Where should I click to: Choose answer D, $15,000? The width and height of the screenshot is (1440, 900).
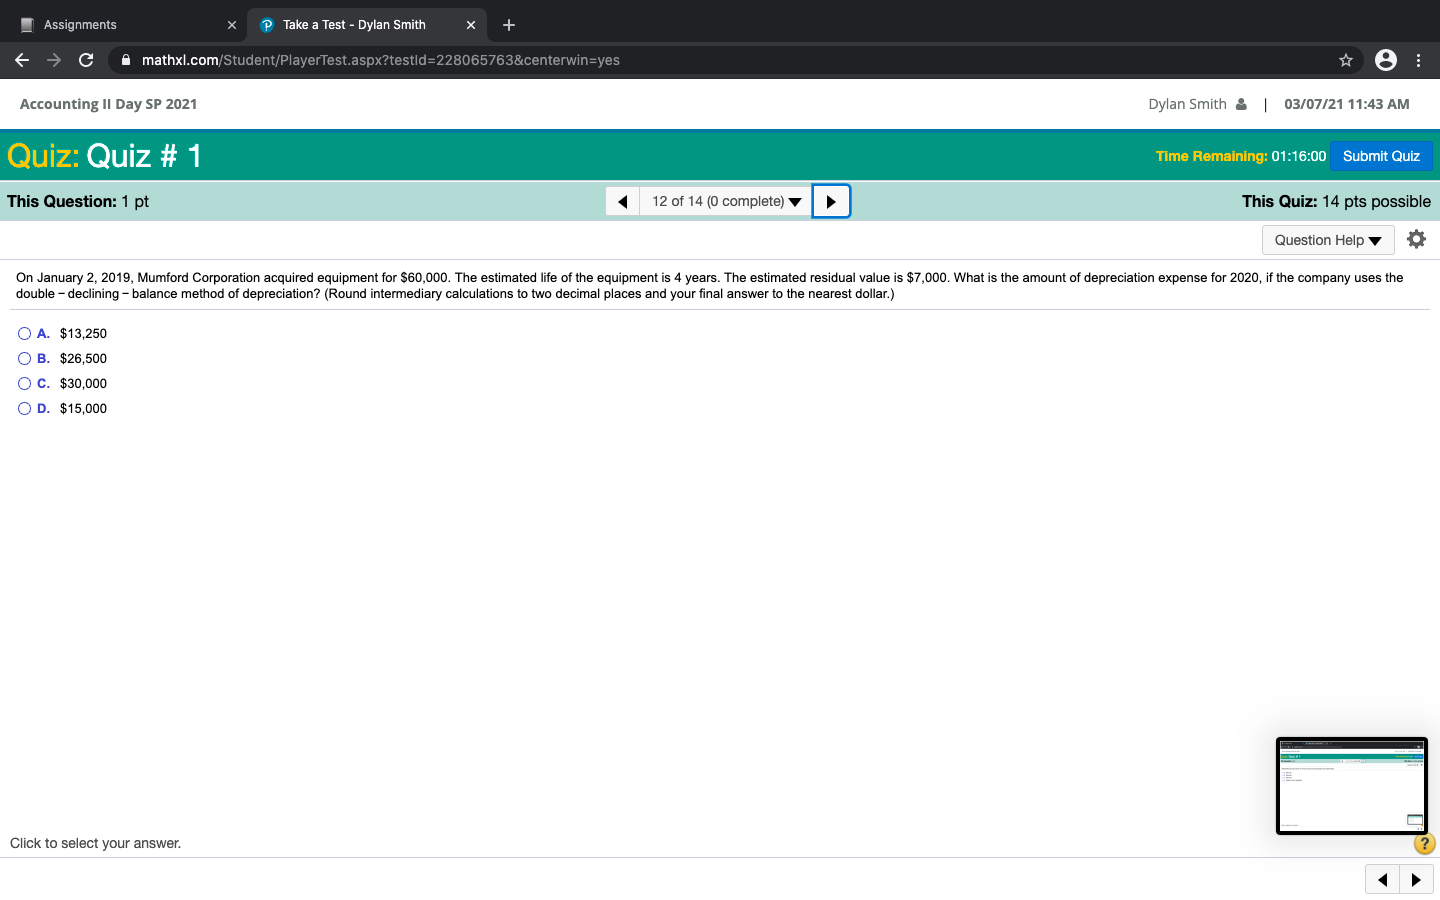24,409
